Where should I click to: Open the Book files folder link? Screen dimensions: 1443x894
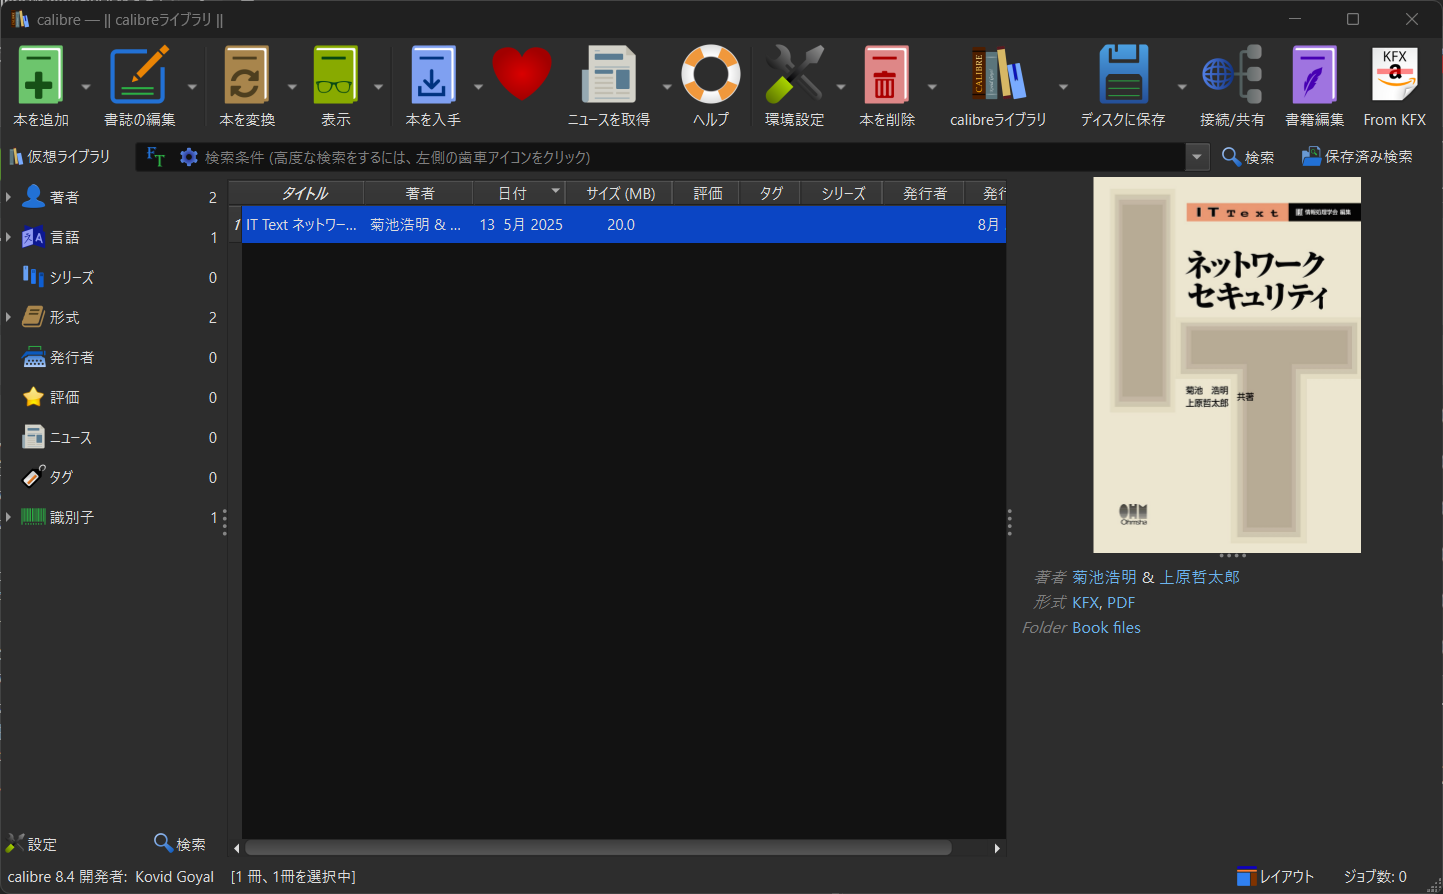(x=1106, y=627)
